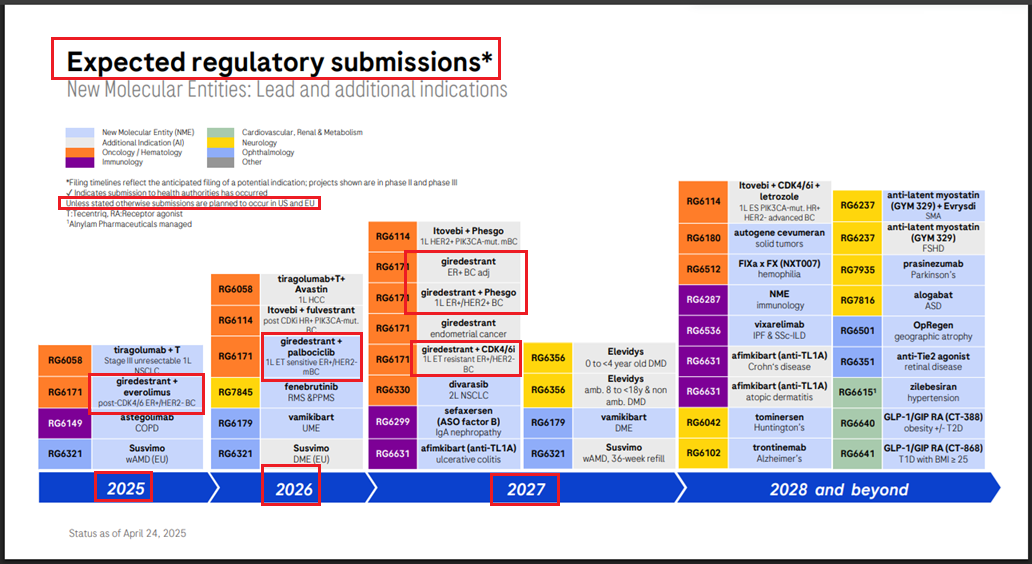Click the yellow RG6042 code cell
This screenshot has height=564, width=1032.
click(x=704, y=423)
